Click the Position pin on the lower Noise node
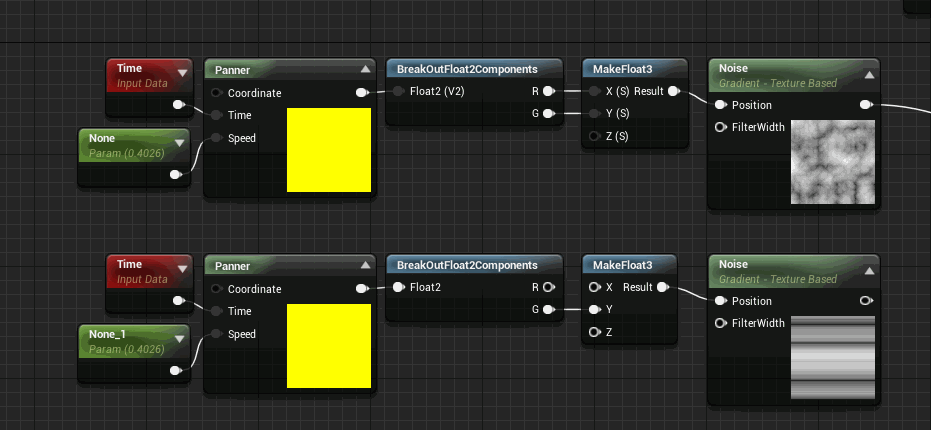The width and height of the screenshot is (931, 430). 721,301
